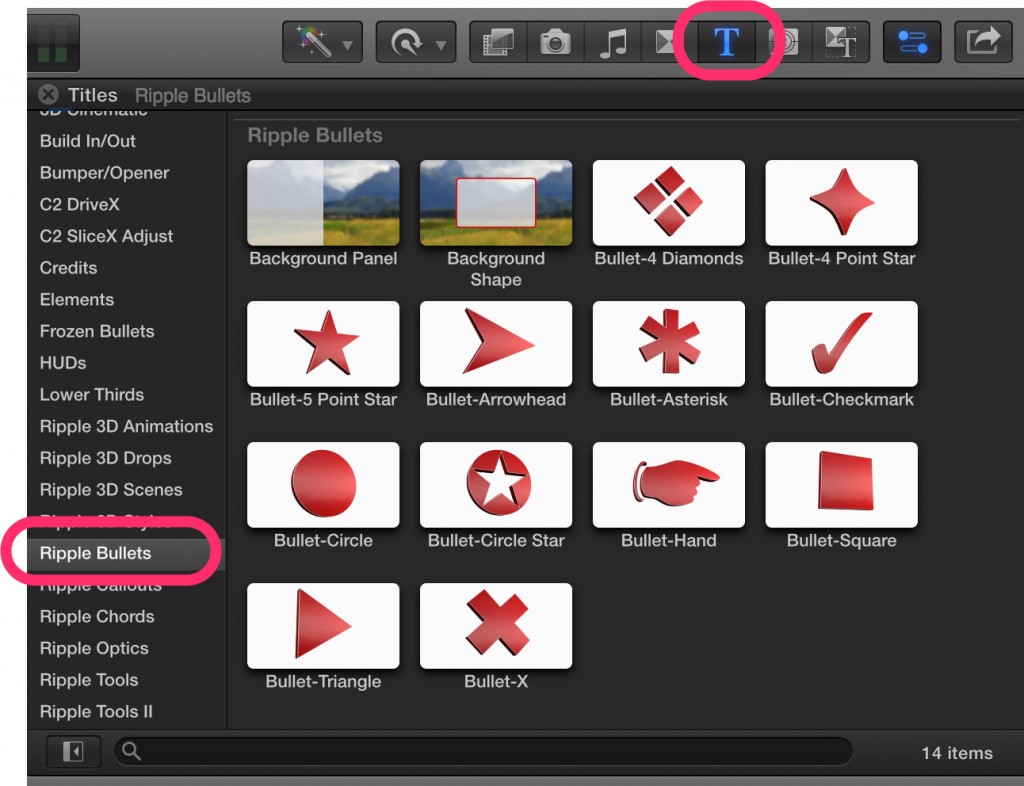Viewport: 1024px width, 786px height.
Task: Open the Photos browser camera icon
Action: click(555, 42)
